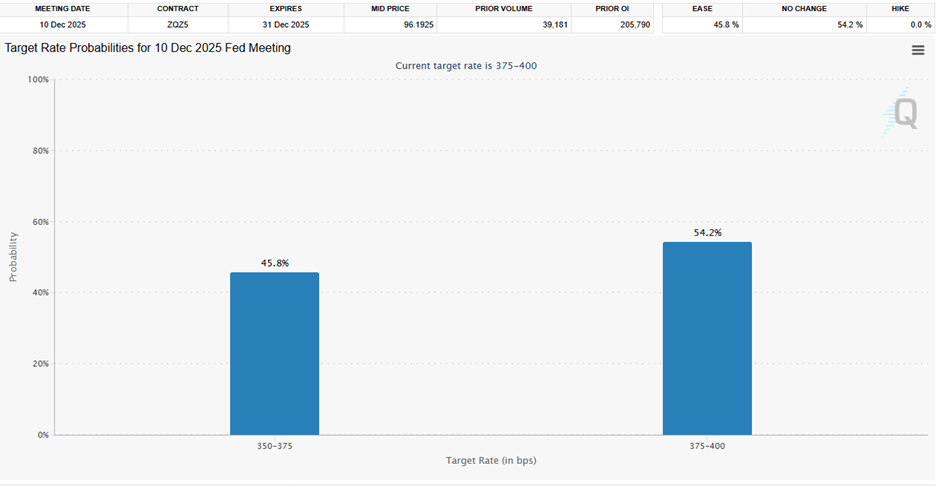Image resolution: width=936 pixels, height=486 pixels.
Task: Click the 45.8% data label above bar
Action: pos(274,263)
